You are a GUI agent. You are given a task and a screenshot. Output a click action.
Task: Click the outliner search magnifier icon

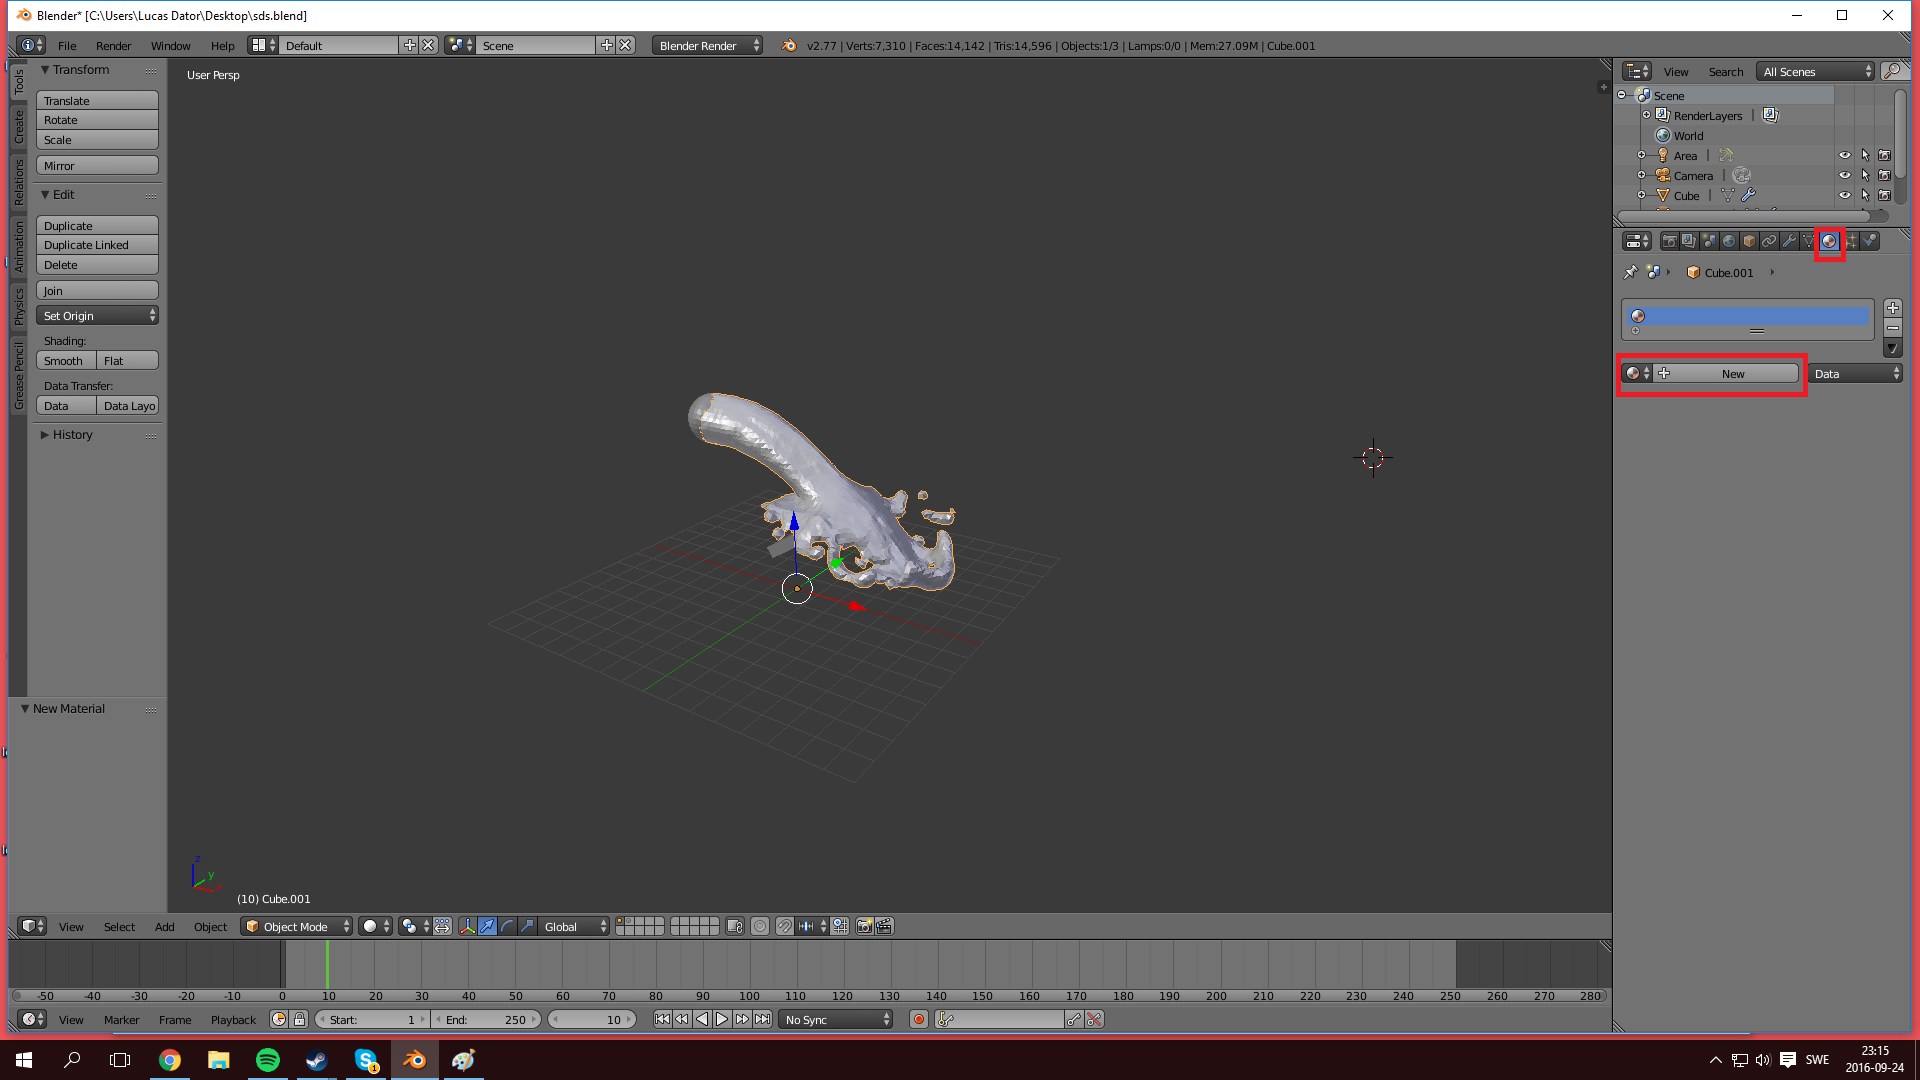1891,71
